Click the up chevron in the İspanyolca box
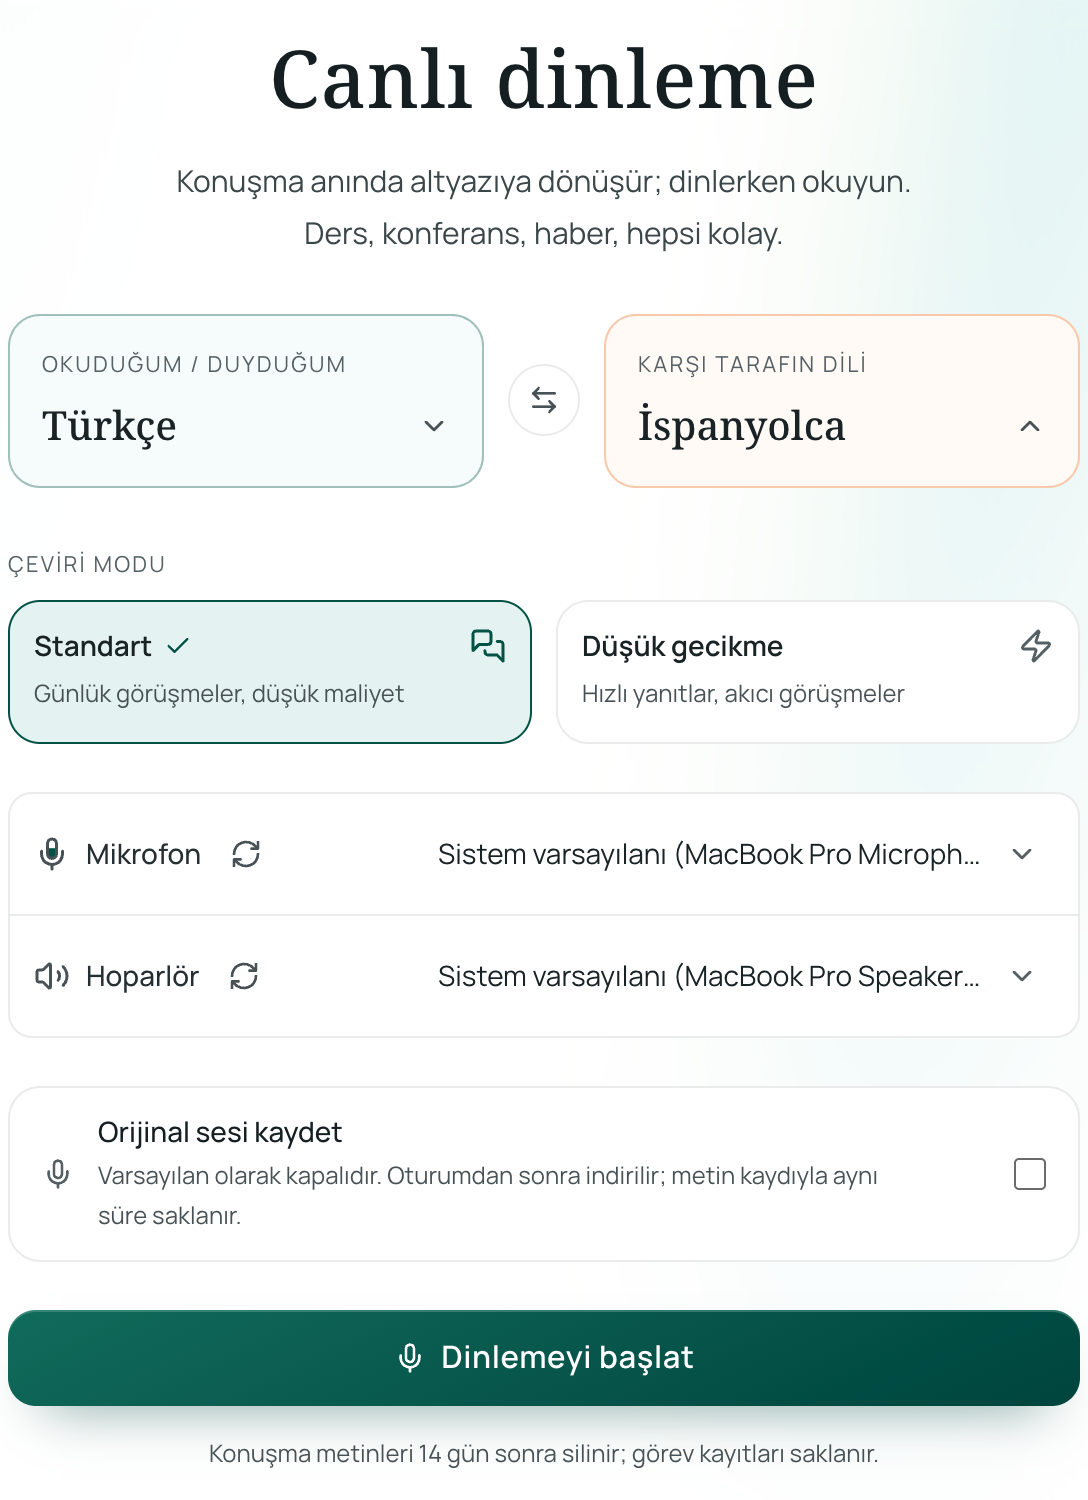 1030,426
